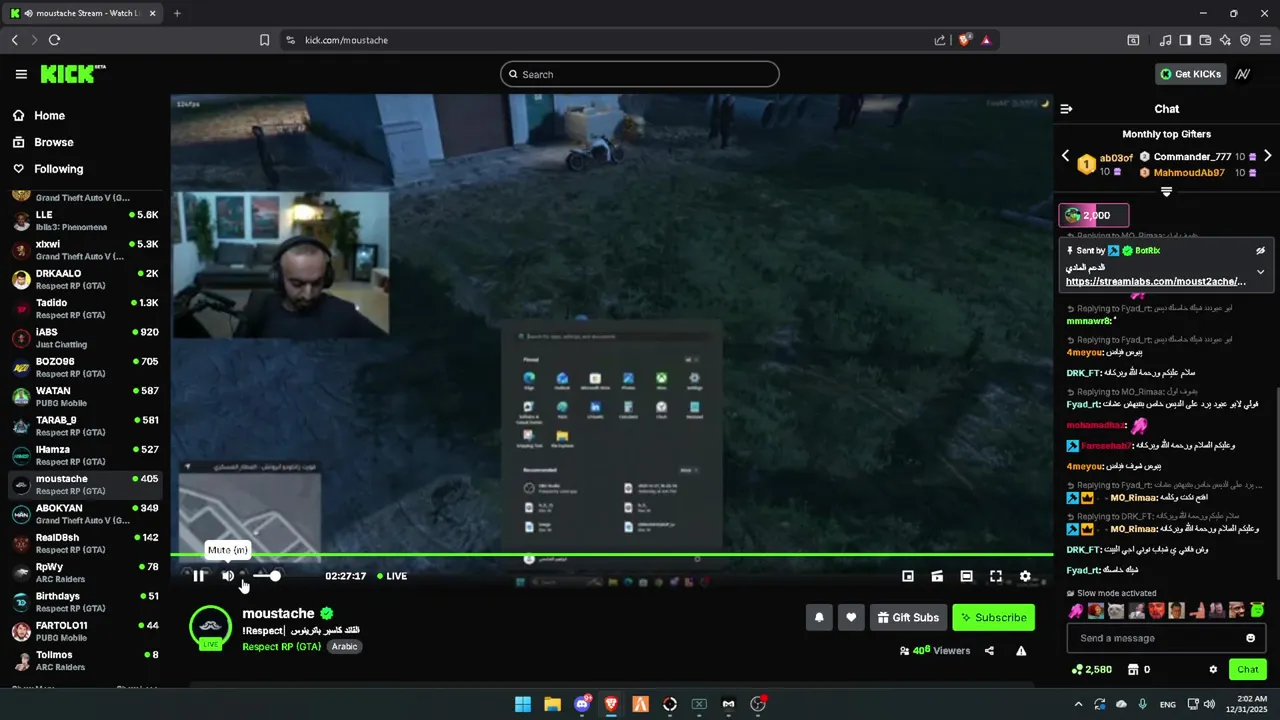Hide the pinned BotRix message
This screenshot has width=1280, height=720.
tap(1260, 250)
